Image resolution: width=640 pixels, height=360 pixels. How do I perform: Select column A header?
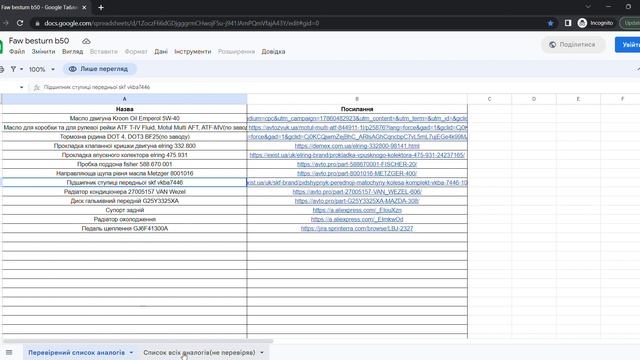tap(124, 99)
